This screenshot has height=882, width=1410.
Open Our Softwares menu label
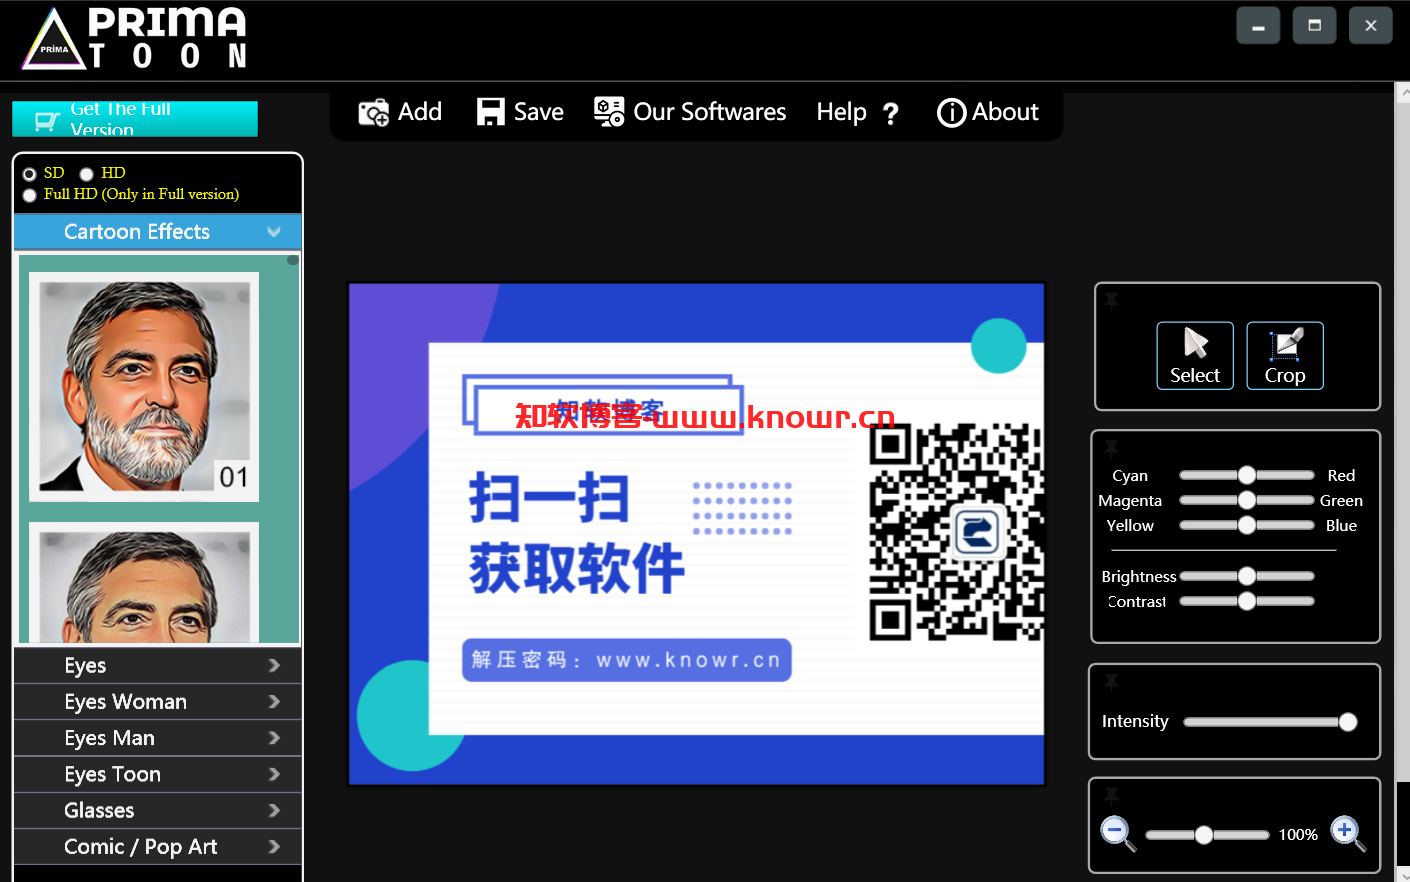pyautogui.click(x=710, y=112)
